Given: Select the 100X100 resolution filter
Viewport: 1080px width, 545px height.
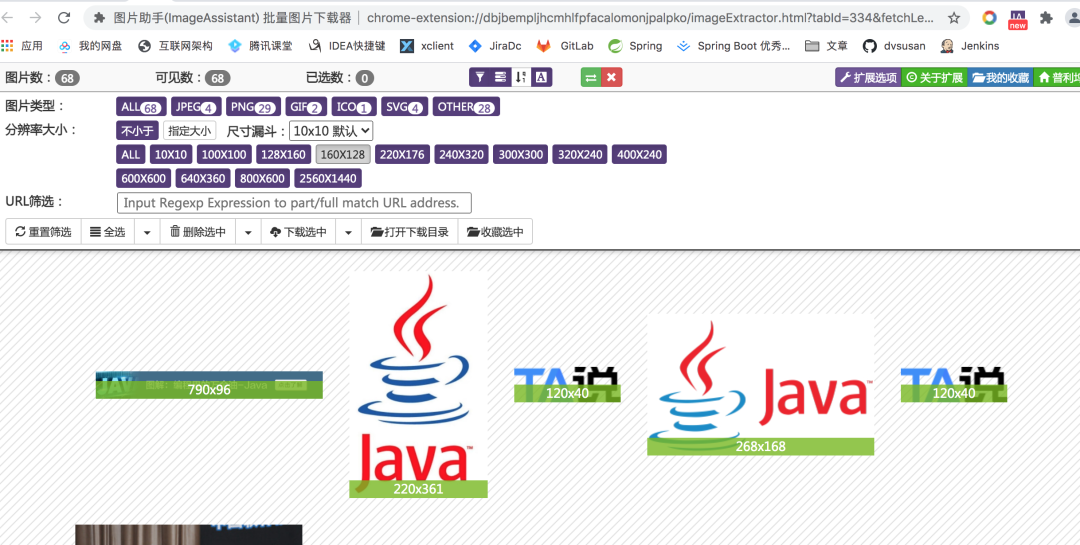Looking at the screenshot, I should 225,154.
